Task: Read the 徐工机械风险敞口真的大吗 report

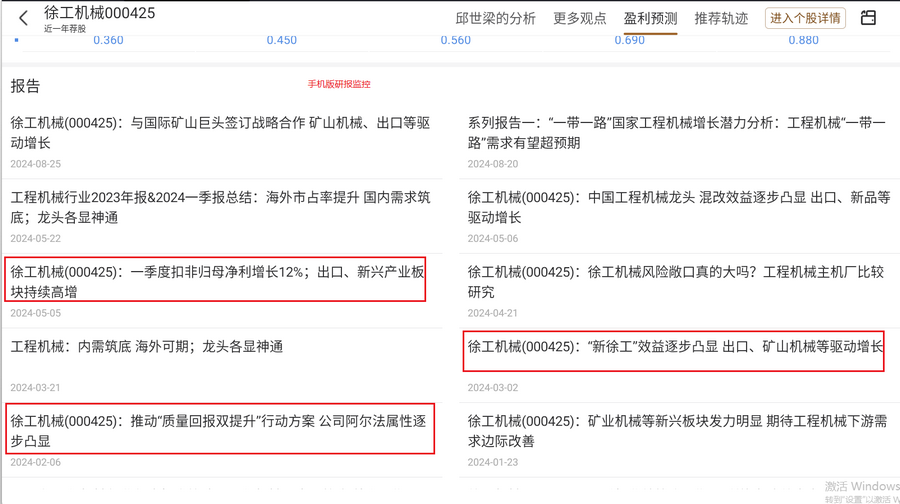Action: pyautogui.click(x=676, y=282)
